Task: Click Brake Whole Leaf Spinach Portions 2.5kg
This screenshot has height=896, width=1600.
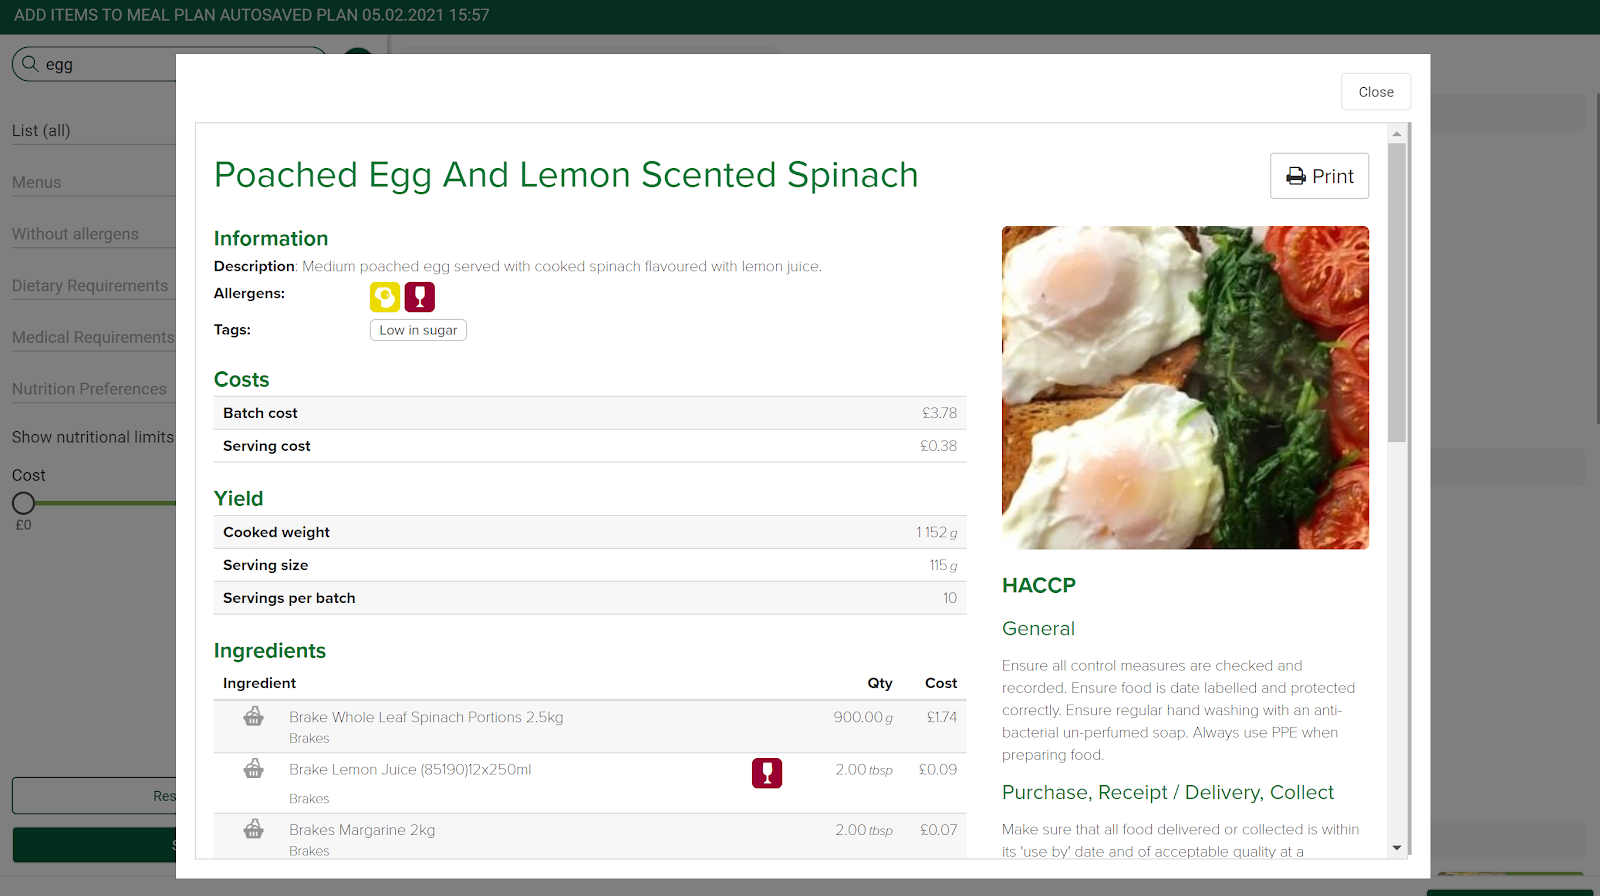Action: pyautogui.click(x=426, y=717)
